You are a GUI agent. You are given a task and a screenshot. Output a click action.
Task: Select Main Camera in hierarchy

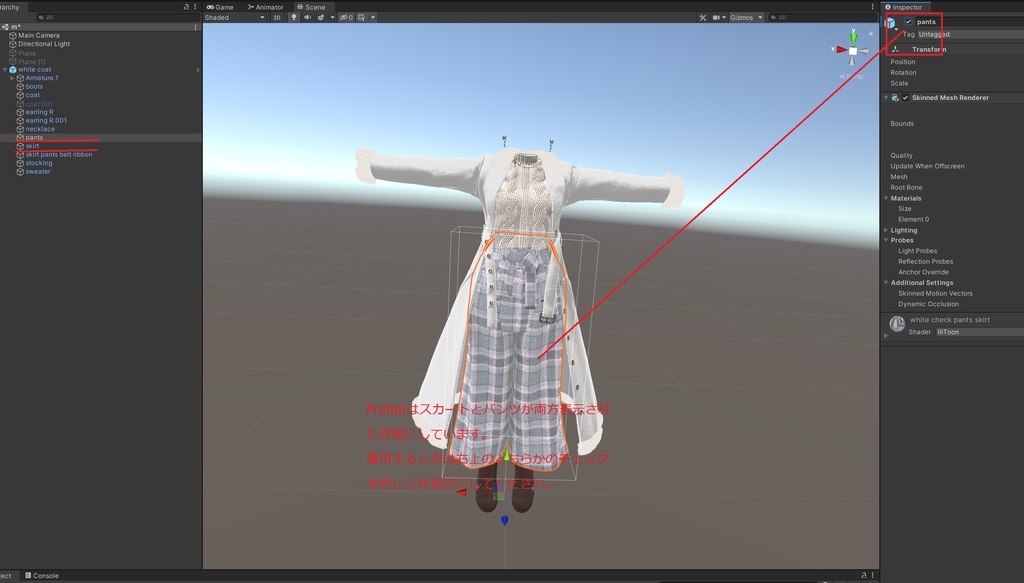tap(39, 35)
